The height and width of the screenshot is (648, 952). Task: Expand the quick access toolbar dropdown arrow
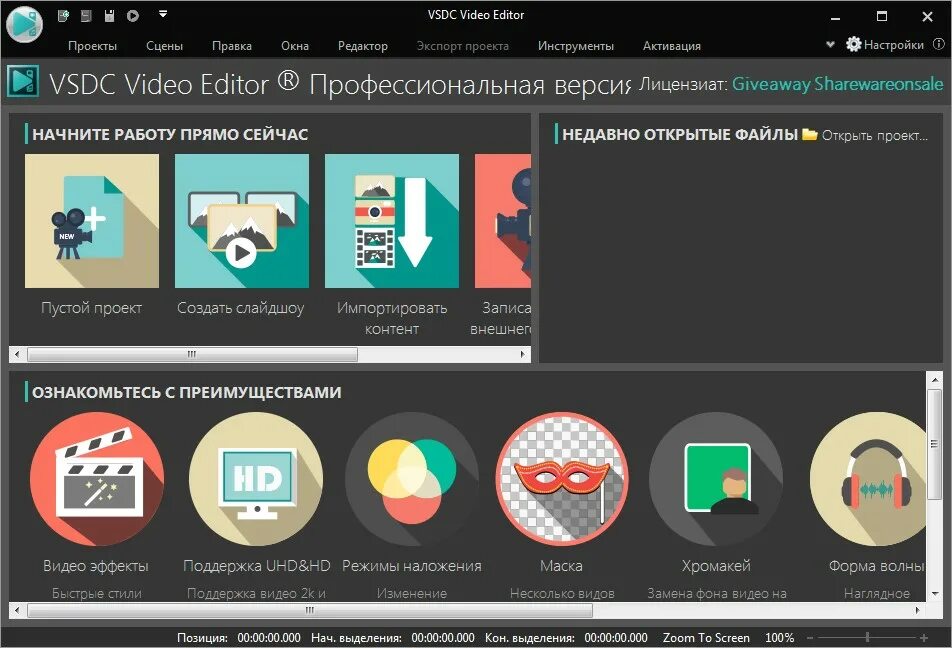[163, 13]
